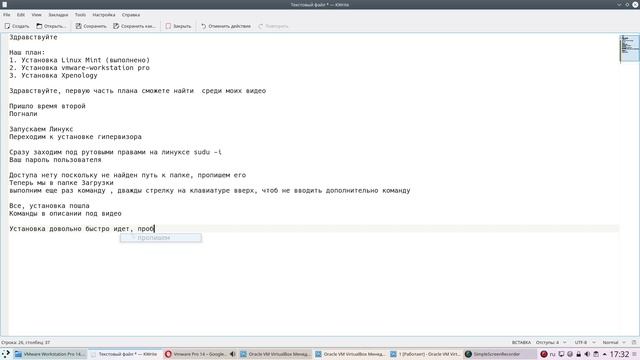The height and width of the screenshot is (360, 640).
Task: Open the Edit menu
Action: (21, 15)
